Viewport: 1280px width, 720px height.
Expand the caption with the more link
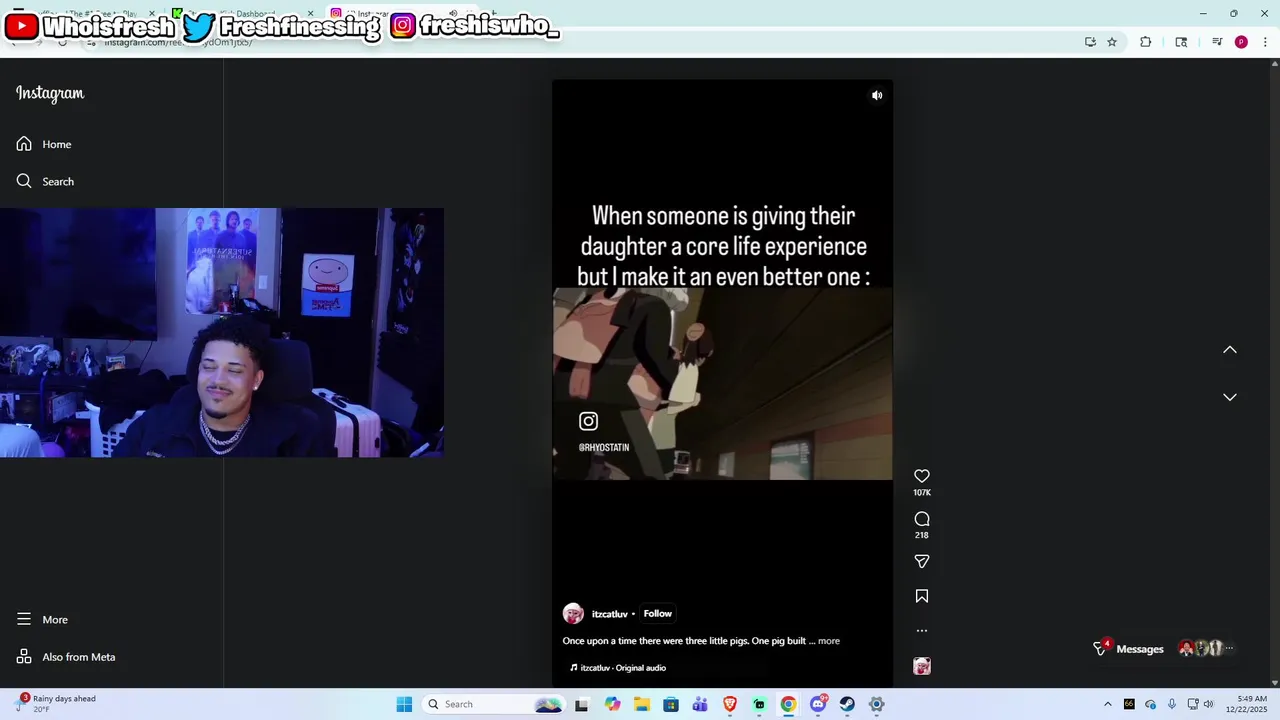pyautogui.click(x=829, y=641)
